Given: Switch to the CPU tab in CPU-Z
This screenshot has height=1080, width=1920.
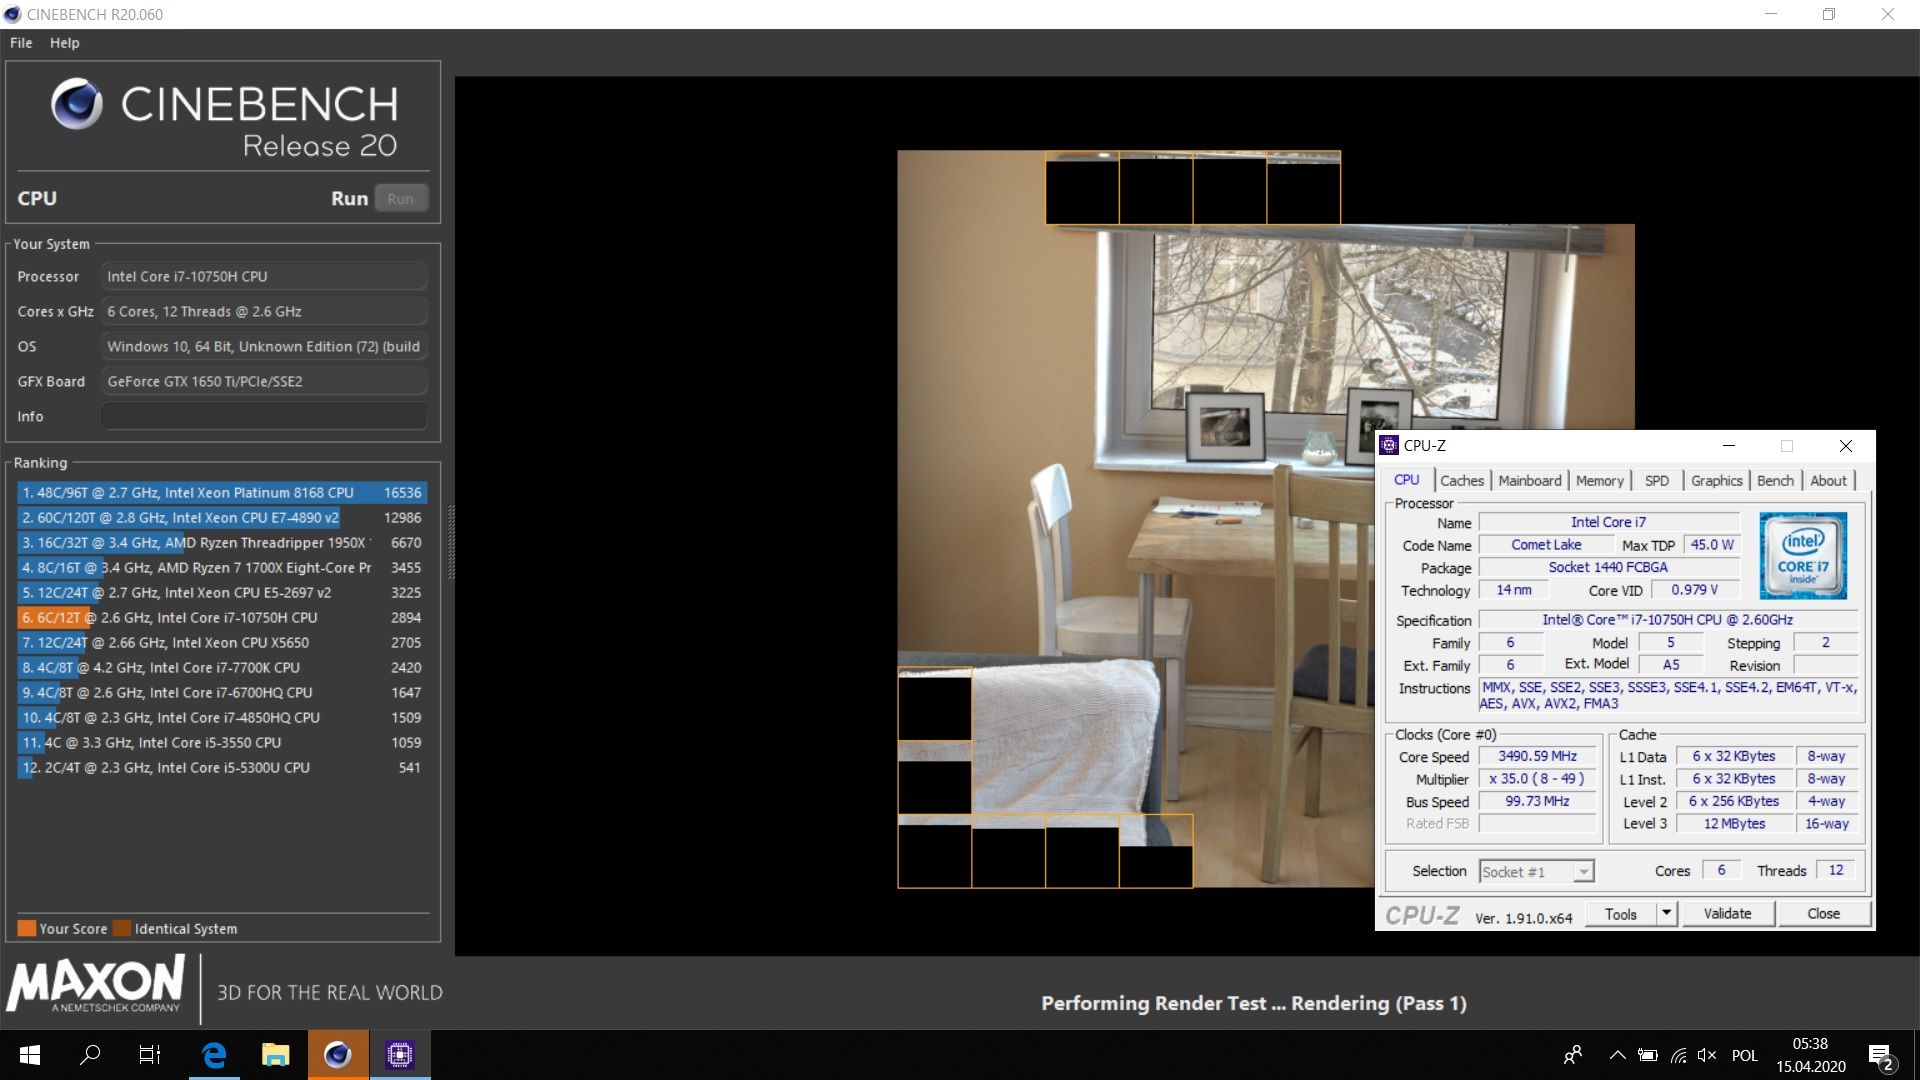Looking at the screenshot, I should coord(1406,480).
